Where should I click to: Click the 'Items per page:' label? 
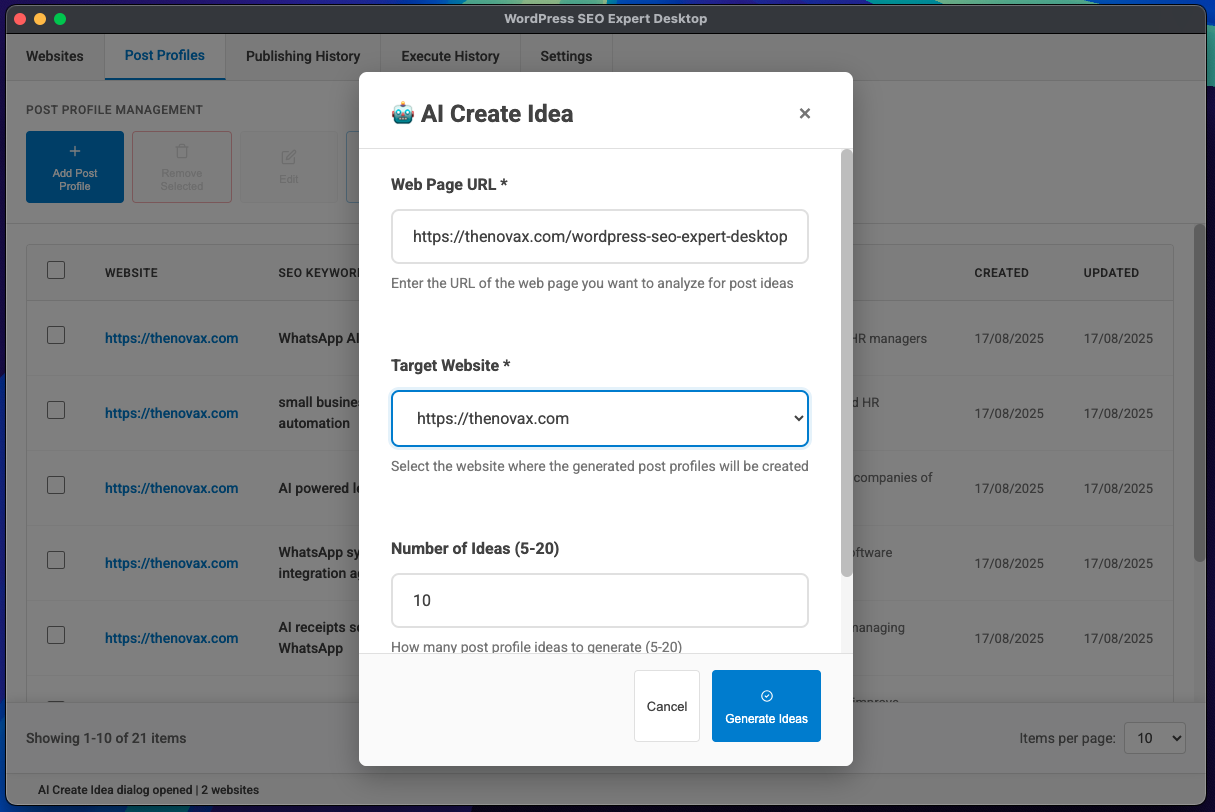pyautogui.click(x=1067, y=738)
